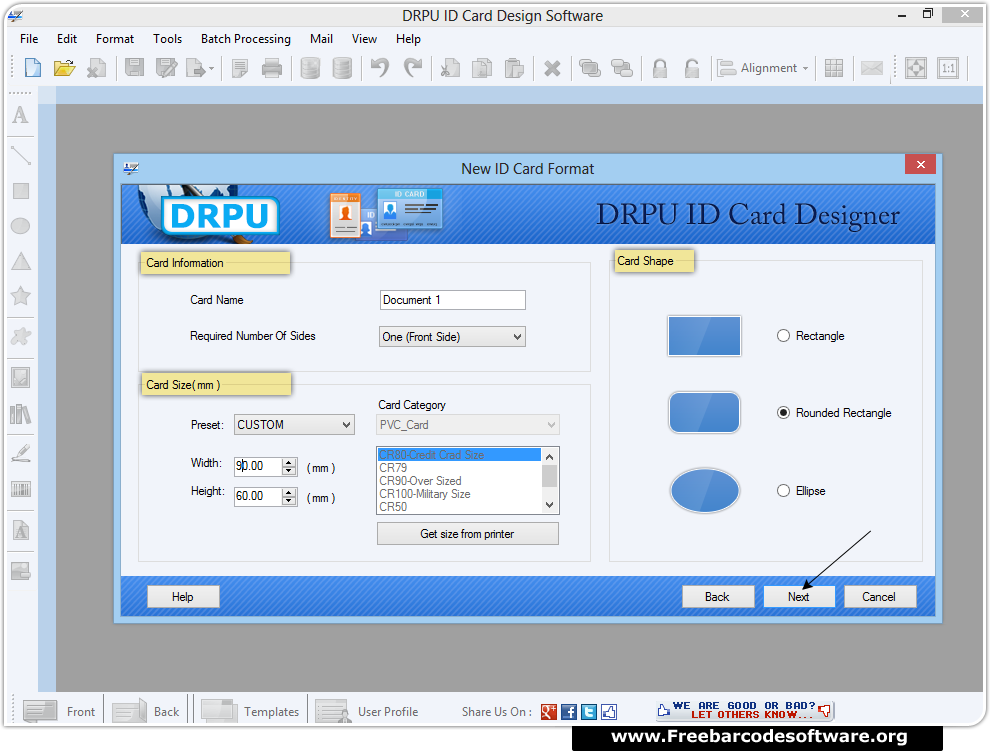
Task: Select CR79 in the size list
Action: coord(459,468)
